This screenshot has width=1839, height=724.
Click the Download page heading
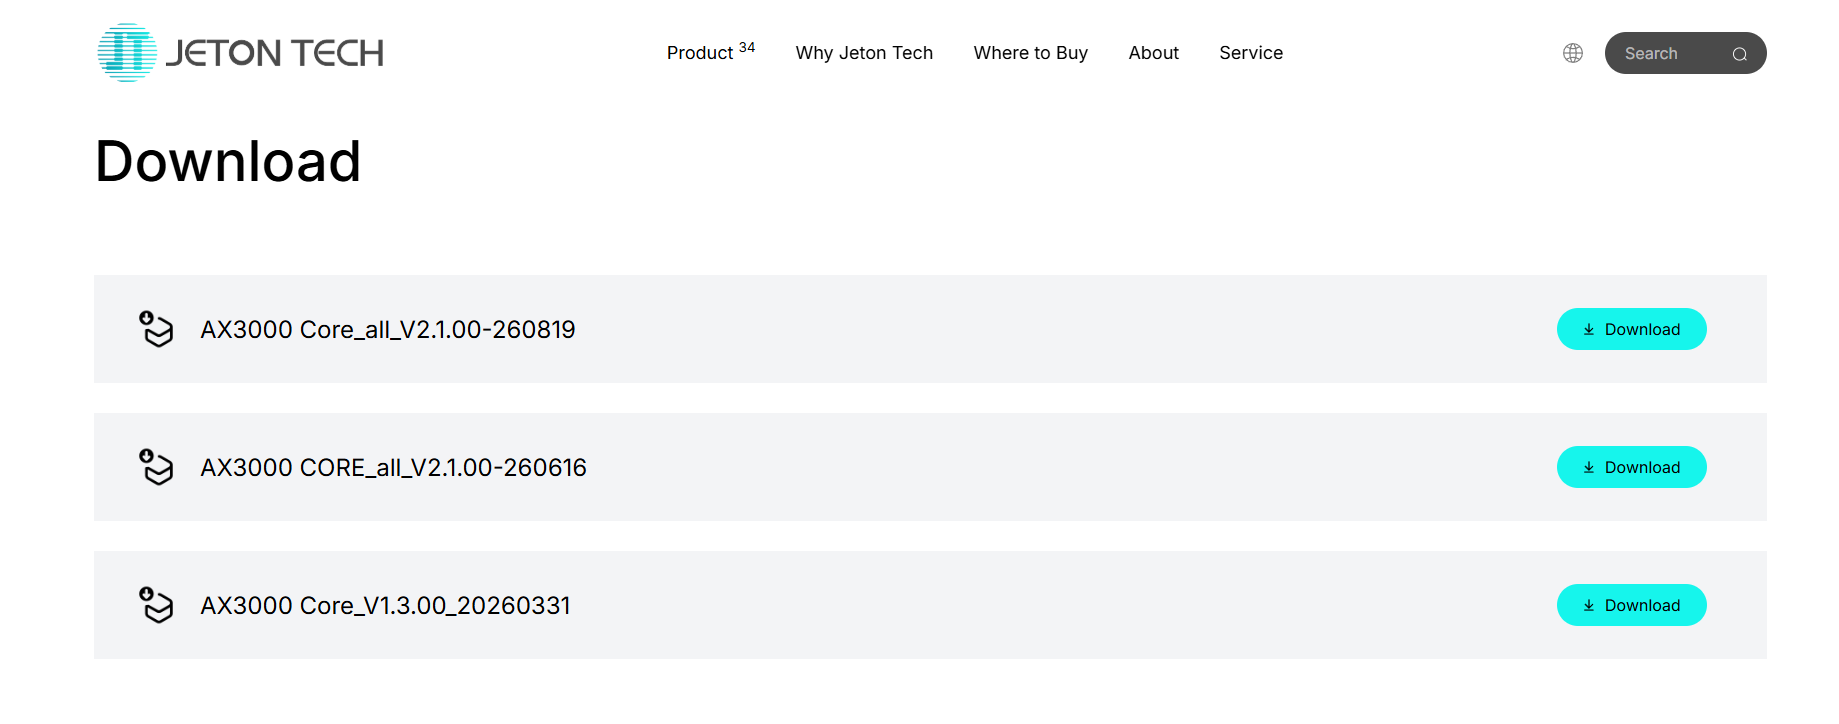[228, 161]
